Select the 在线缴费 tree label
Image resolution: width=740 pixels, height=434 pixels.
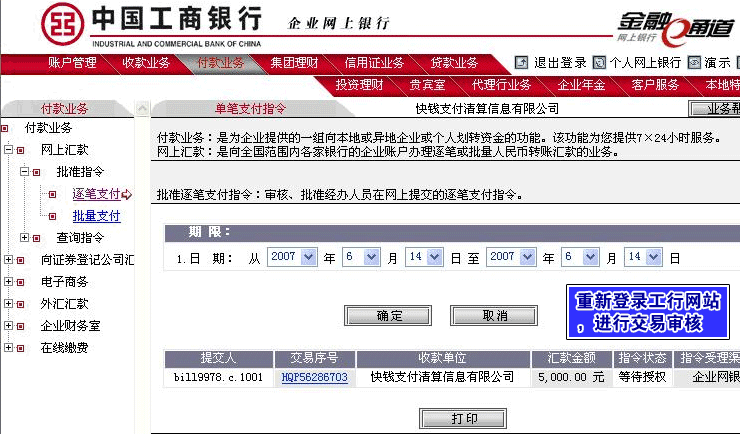[x=65, y=348]
